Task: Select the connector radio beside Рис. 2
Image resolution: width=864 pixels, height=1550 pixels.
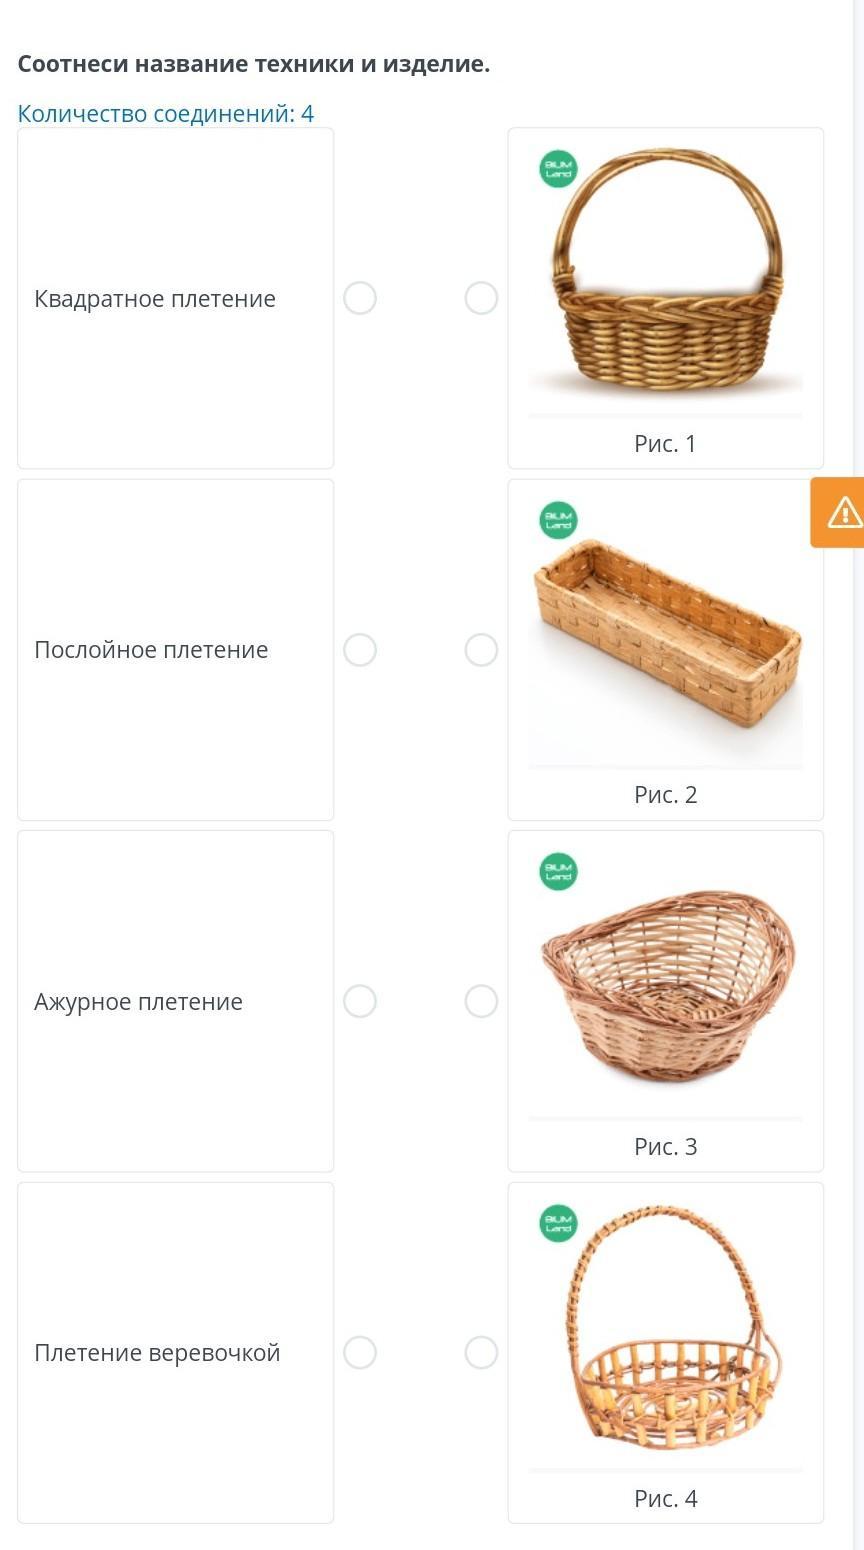Action: [481, 650]
